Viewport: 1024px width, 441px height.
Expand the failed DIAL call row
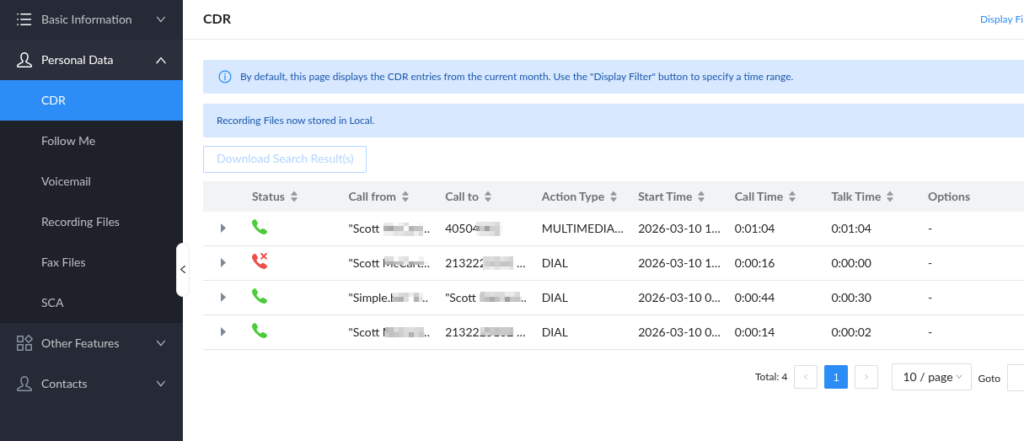click(223, 263)
